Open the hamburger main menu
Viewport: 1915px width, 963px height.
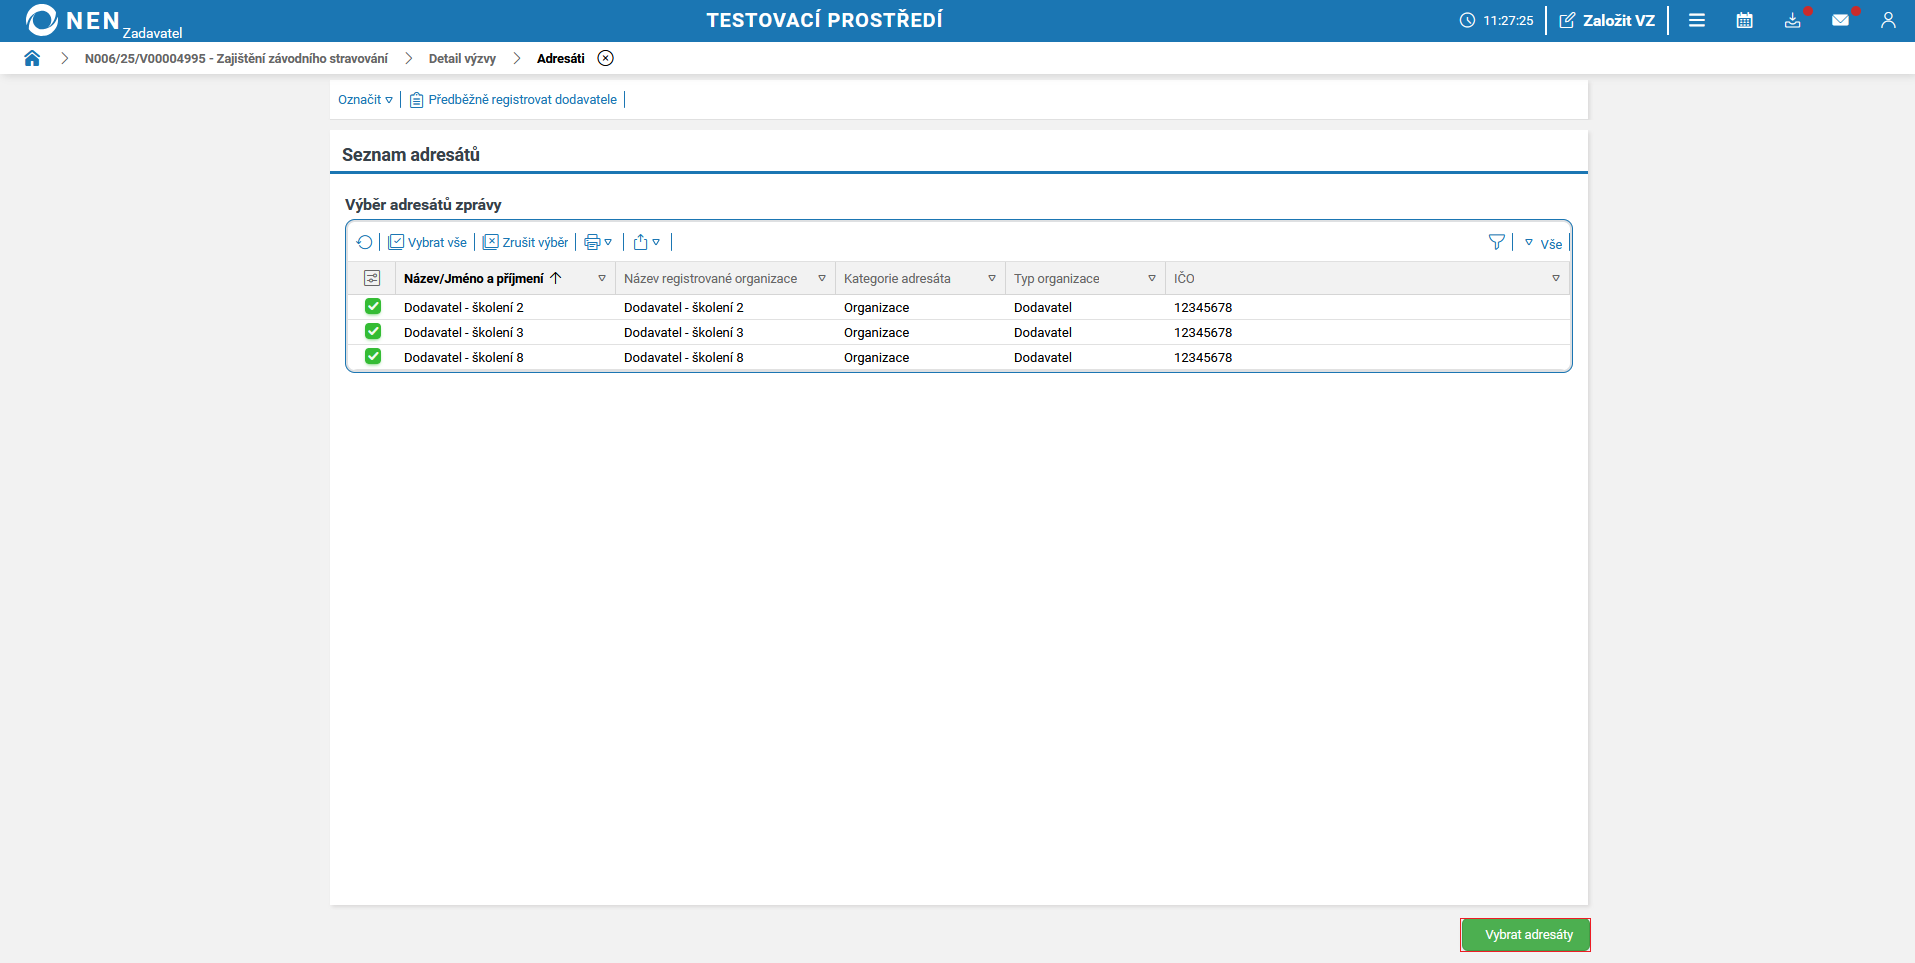point(1696,20)
